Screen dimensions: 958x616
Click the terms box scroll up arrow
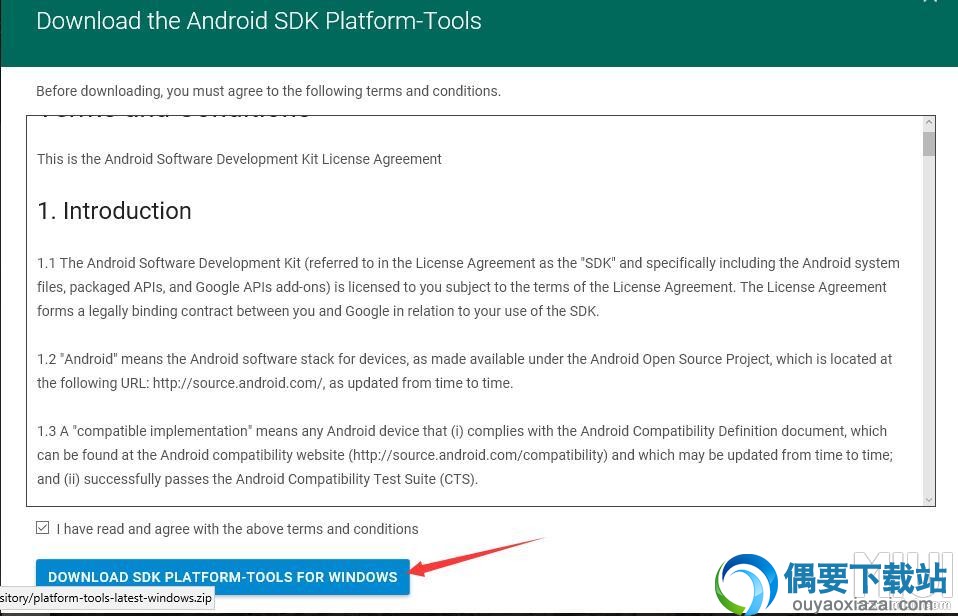click(929, 123)
